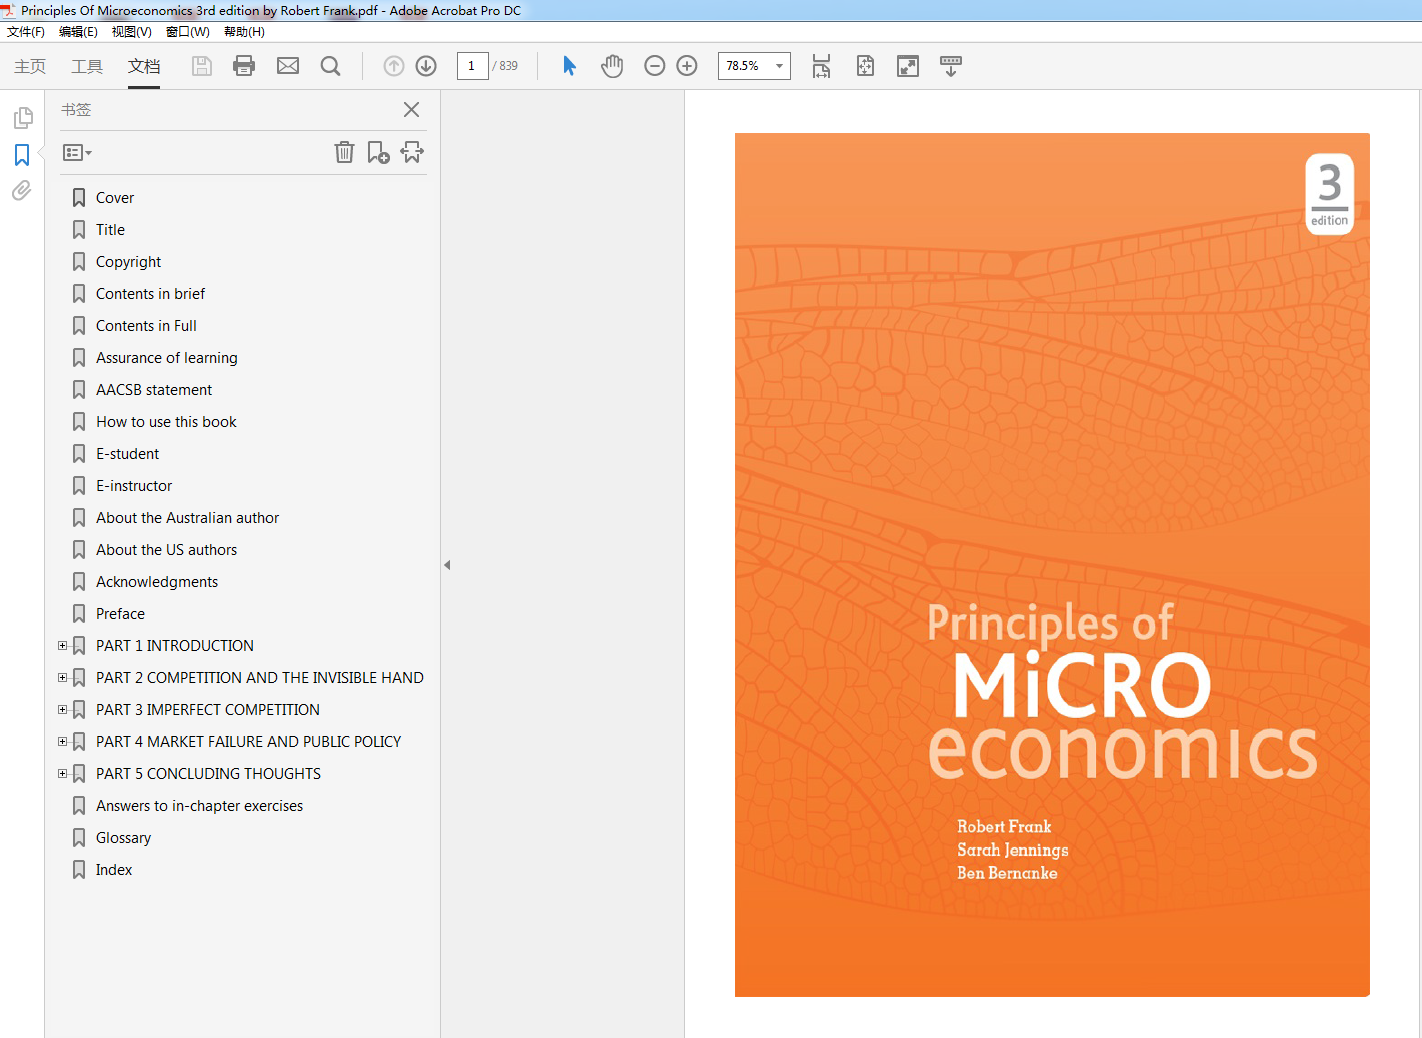Switch to the 工具 tab

(87, 66)
